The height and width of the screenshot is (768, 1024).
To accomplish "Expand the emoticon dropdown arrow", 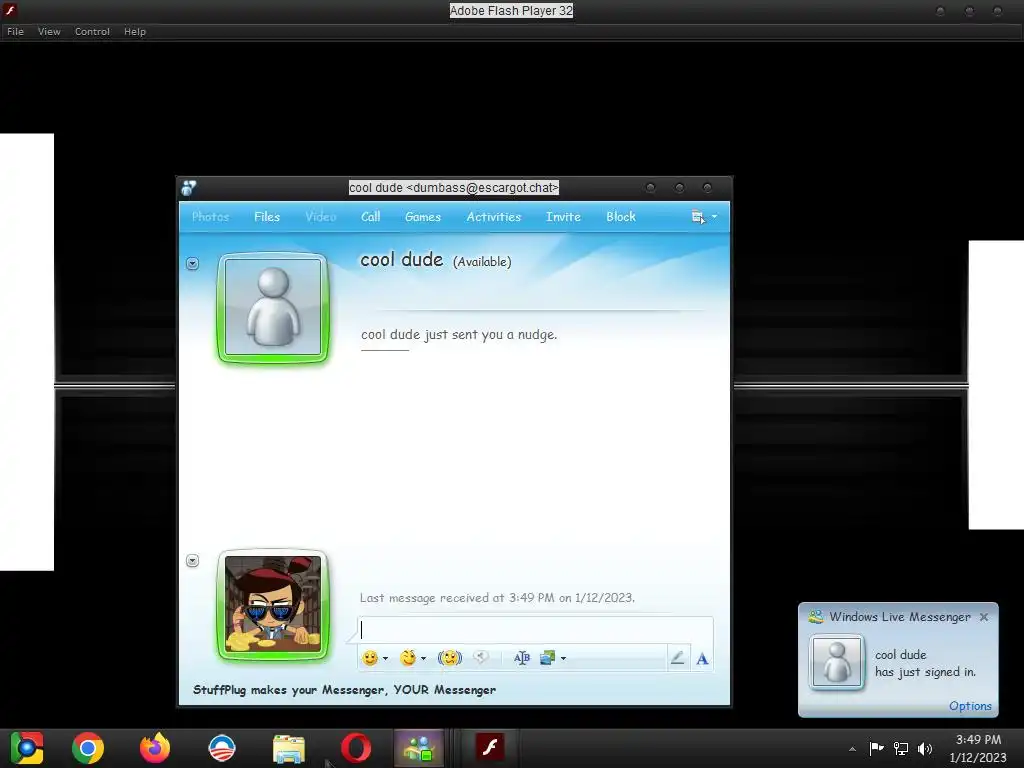I will [x=385, y=658].
